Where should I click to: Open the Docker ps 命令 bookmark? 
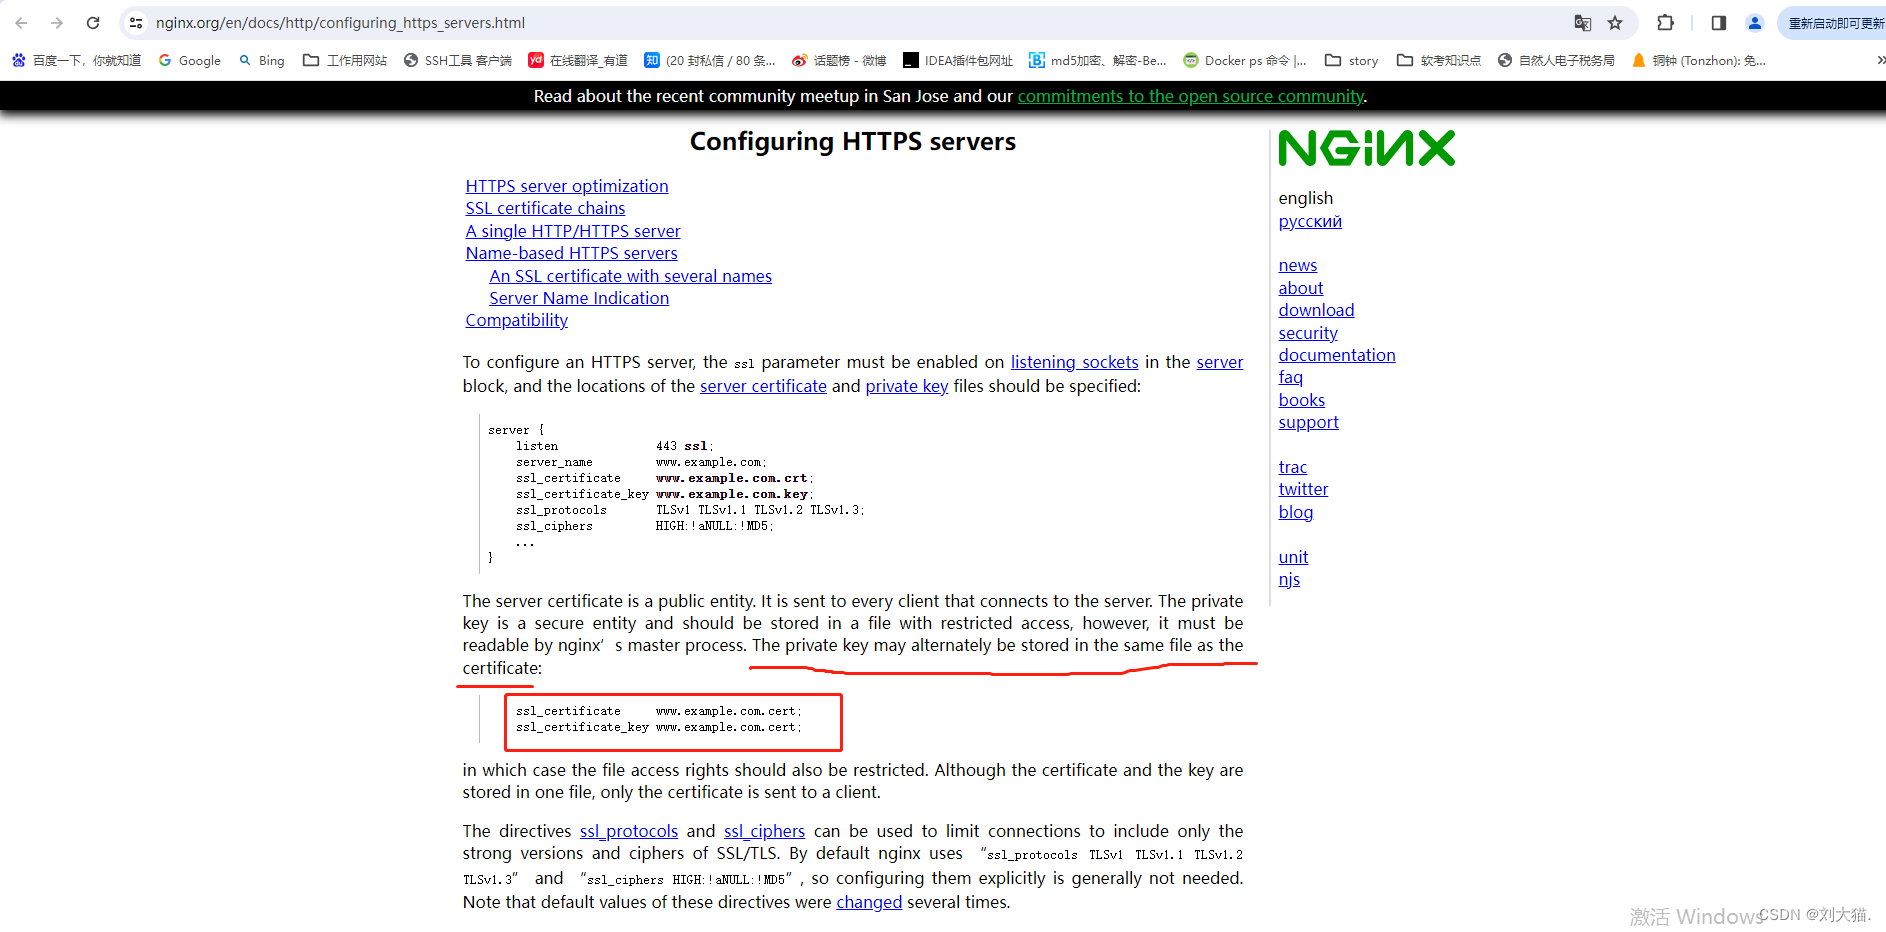(1245, 61)
